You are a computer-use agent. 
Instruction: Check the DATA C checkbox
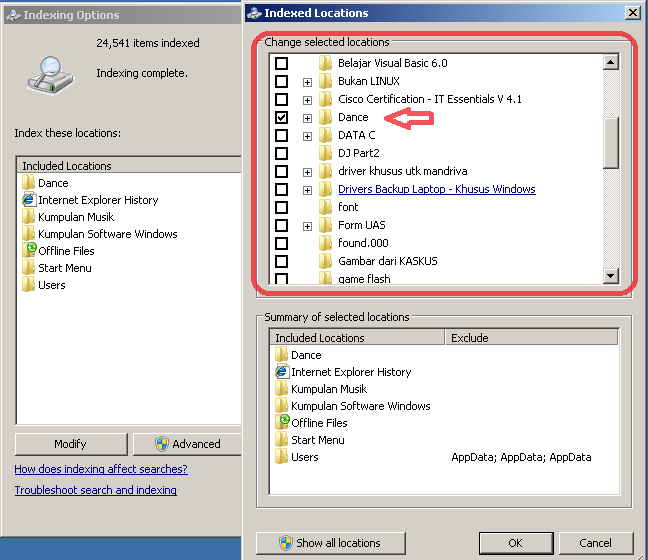281,135
